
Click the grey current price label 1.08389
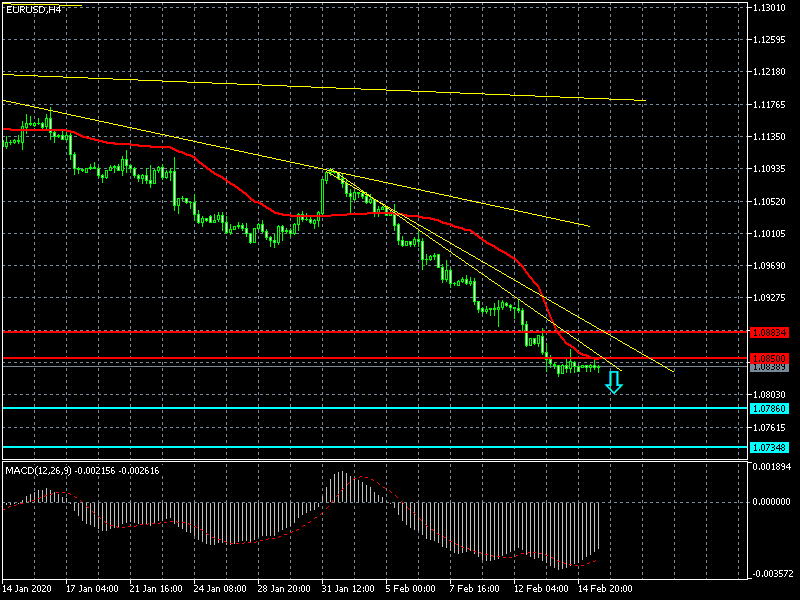(x=769, y=367)
